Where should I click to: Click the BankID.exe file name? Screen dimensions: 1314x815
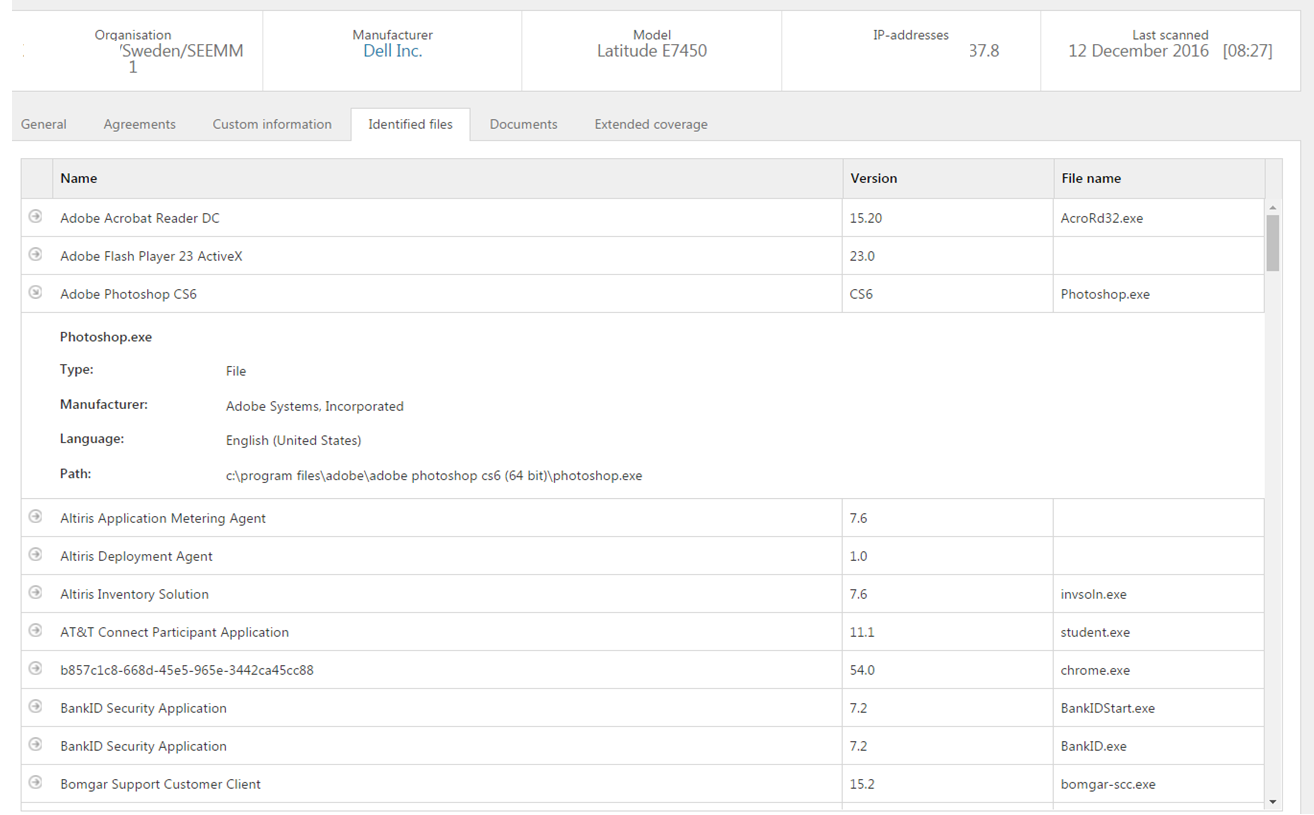coord(1094,746)
